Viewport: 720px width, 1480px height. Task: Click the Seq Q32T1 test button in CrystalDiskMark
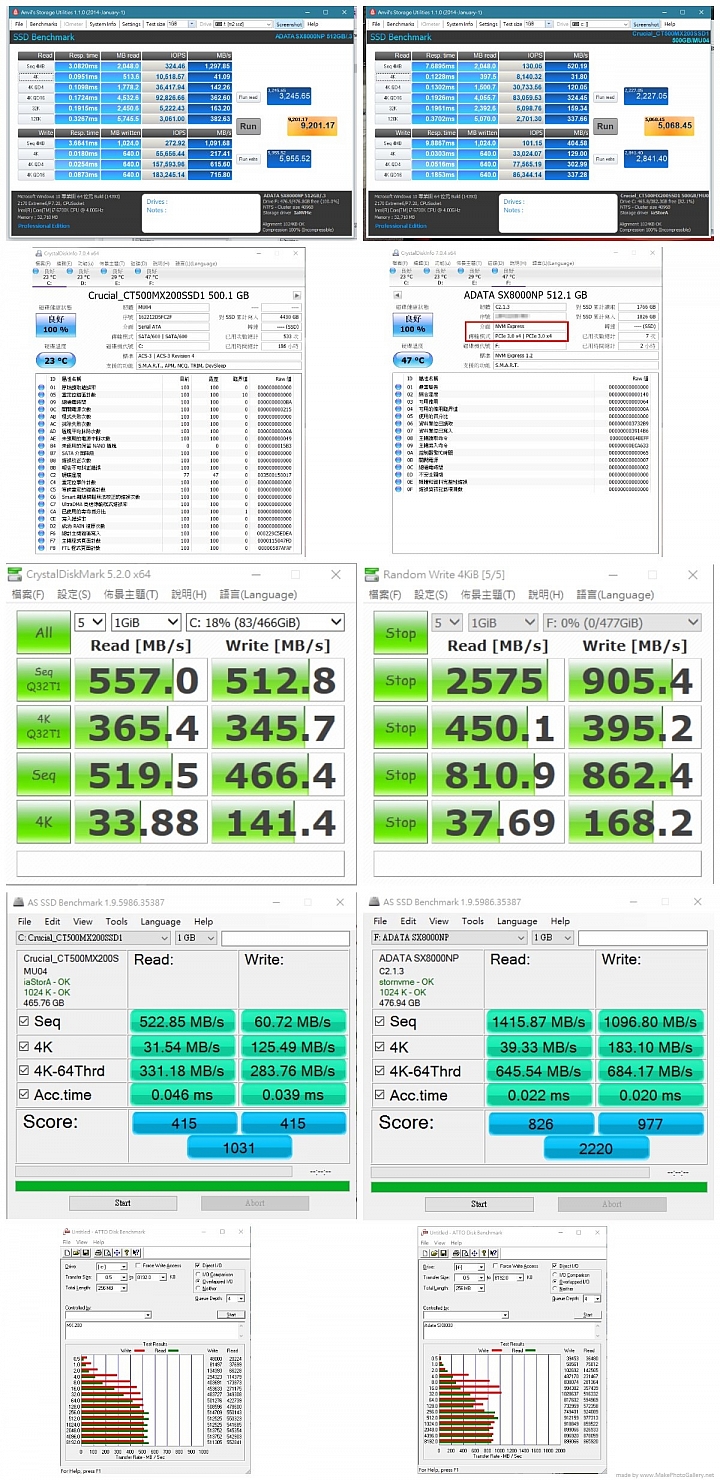pos(44,680)
